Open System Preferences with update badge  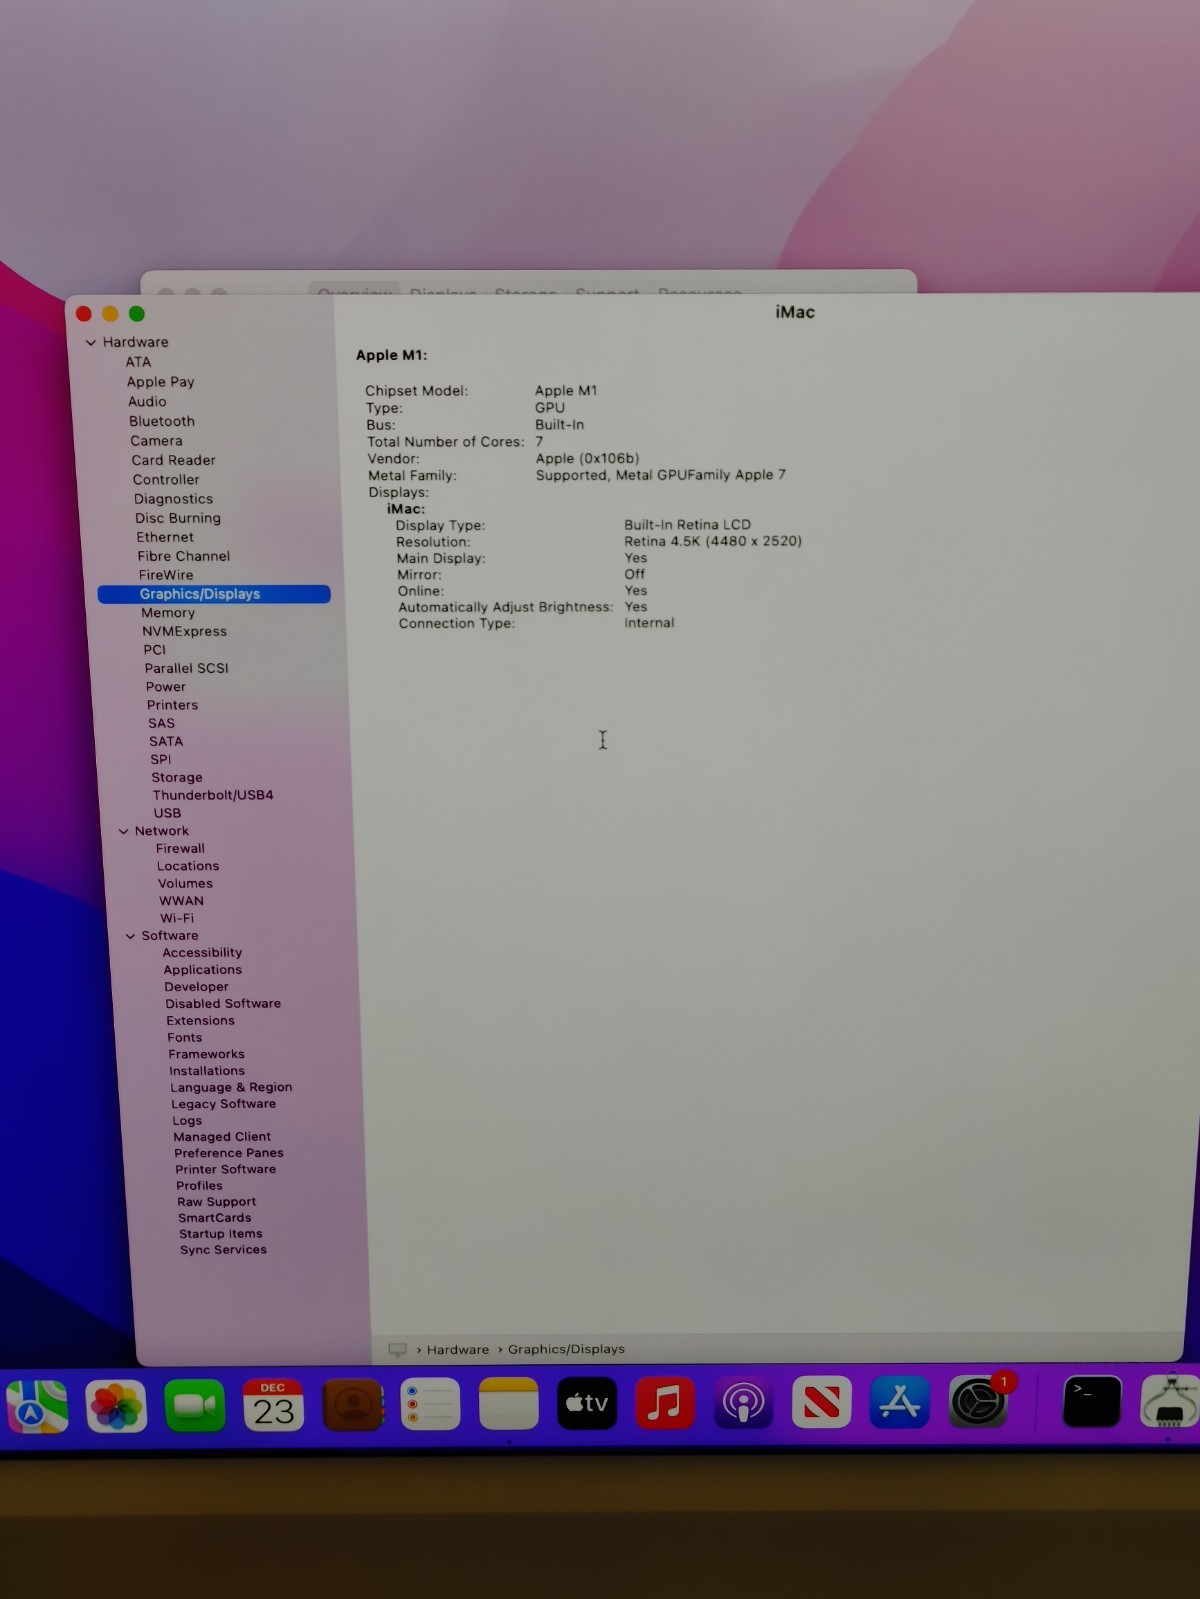tap(978, 1401)
